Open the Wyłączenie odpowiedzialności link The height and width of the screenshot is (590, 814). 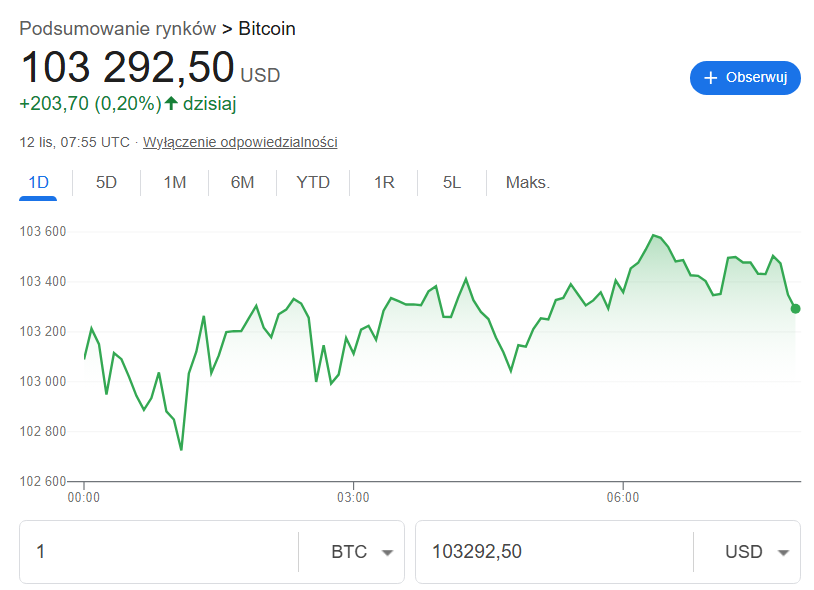(x=243, y=142)
